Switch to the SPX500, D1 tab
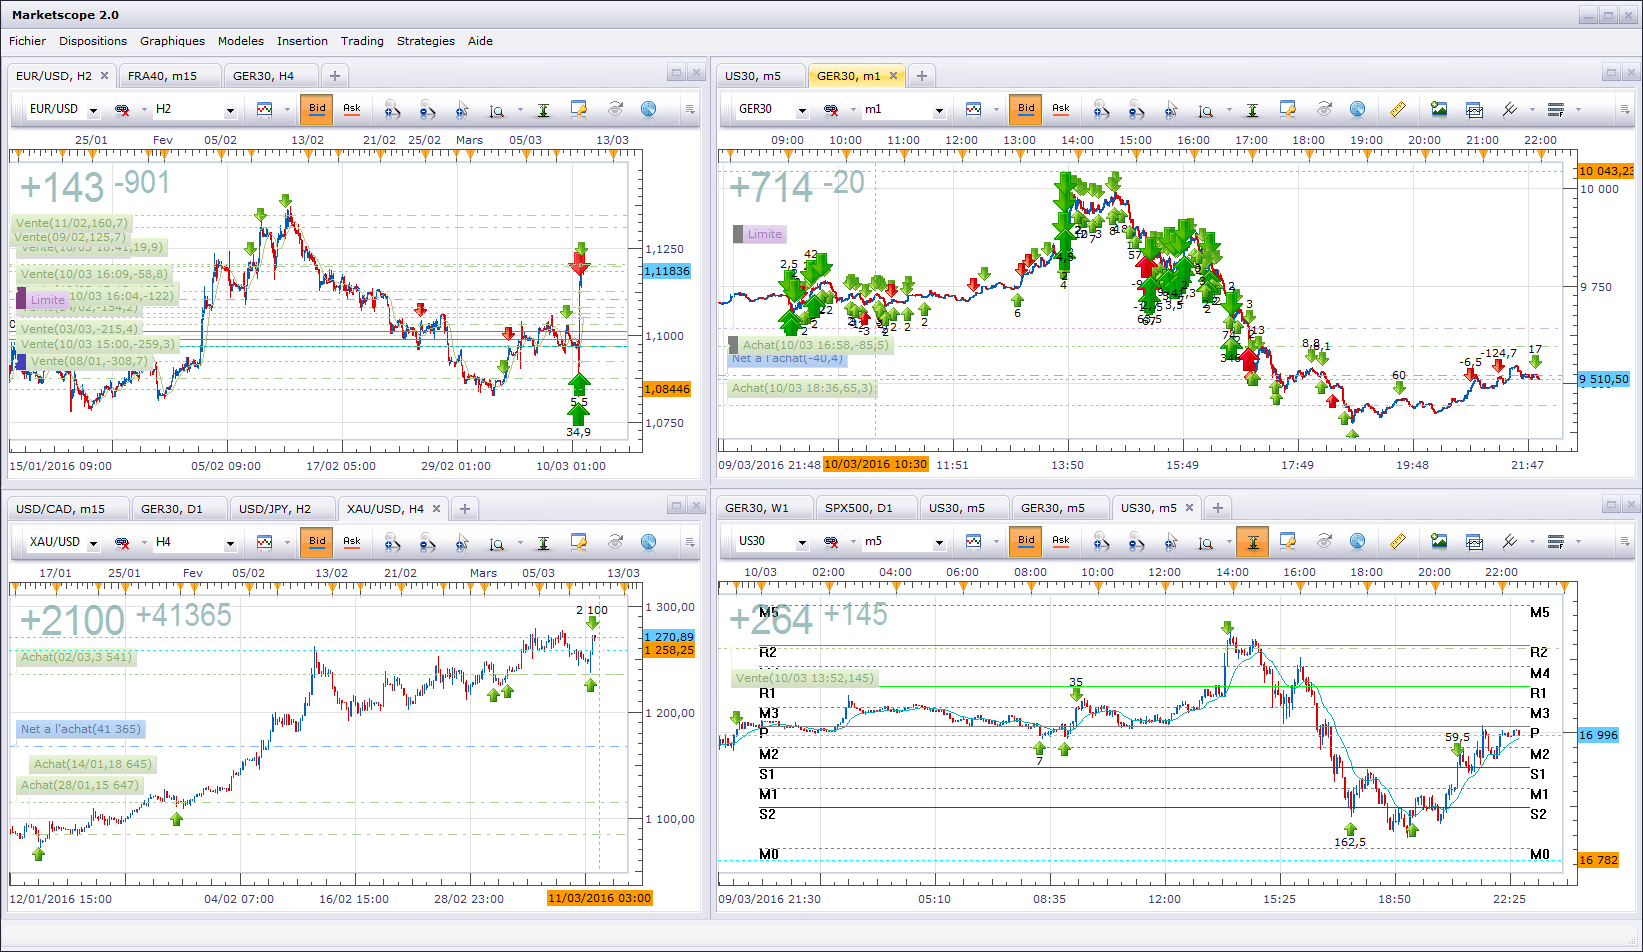Screen dimensions: 1643x952 pyautogui.click(x=858, y=508)
